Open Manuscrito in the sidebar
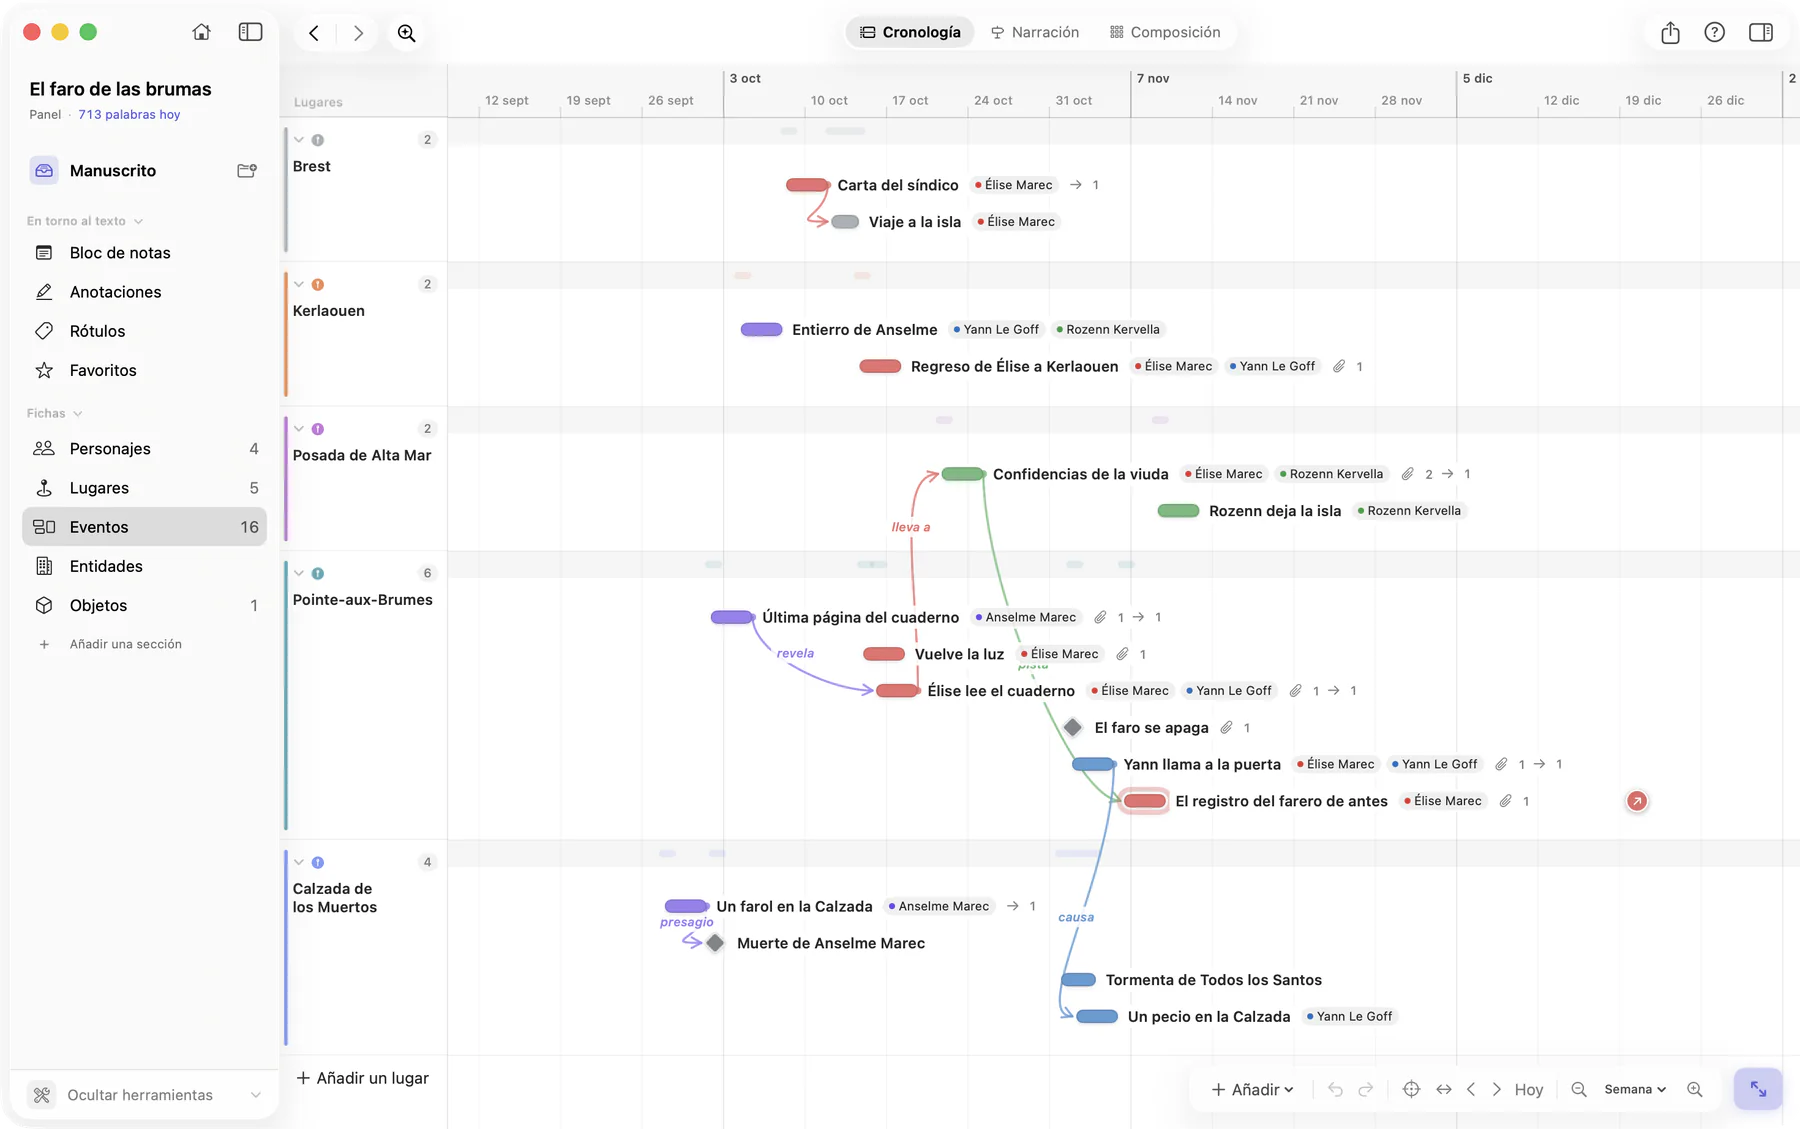This screenshot has height=1129, width=1800. click(x=112, y=171)
